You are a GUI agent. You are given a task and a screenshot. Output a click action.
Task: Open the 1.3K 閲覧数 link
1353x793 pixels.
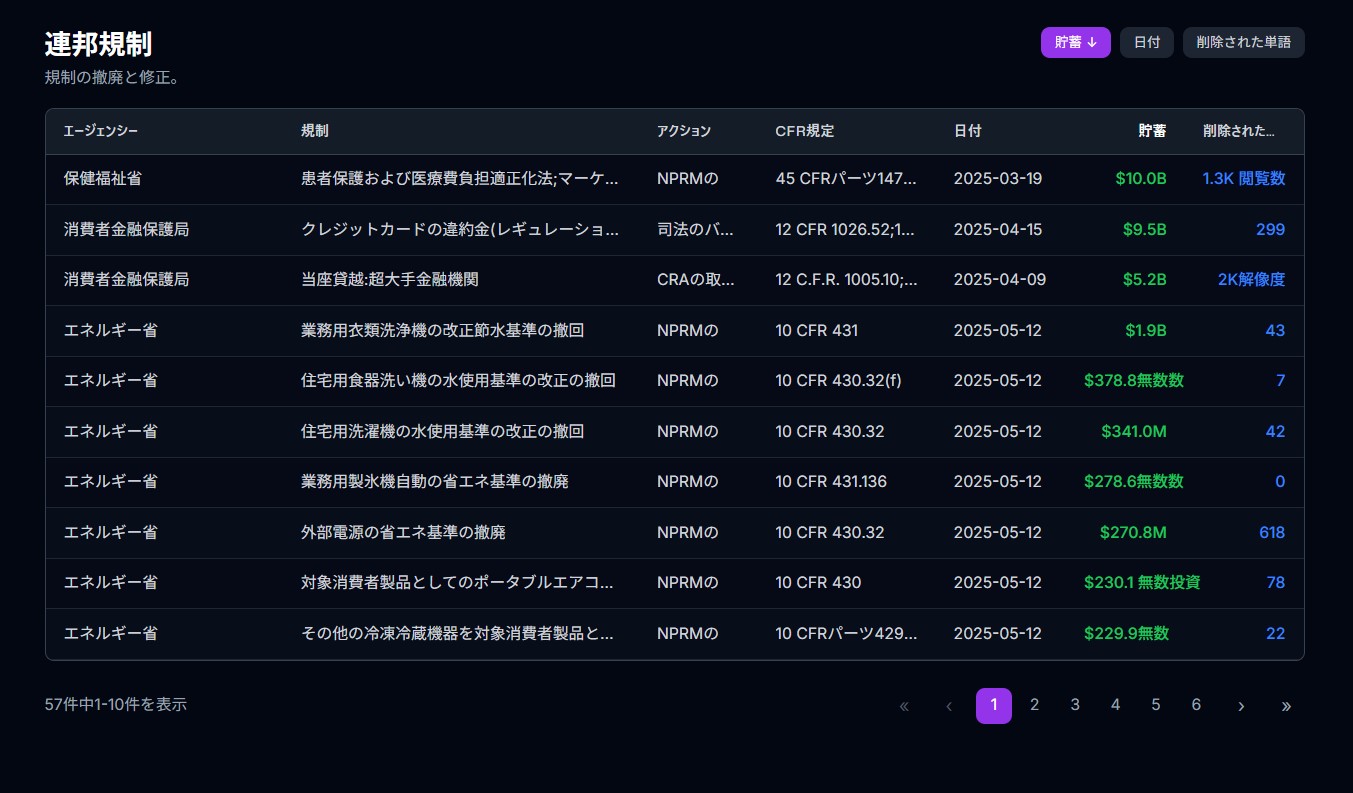click(x=1244, y=179)
